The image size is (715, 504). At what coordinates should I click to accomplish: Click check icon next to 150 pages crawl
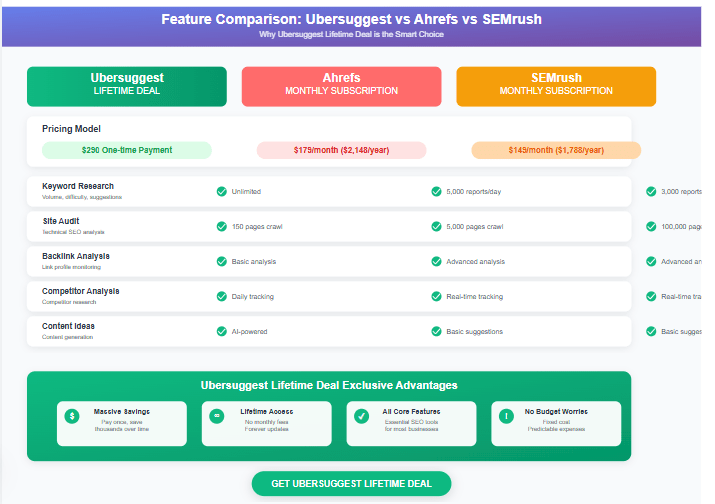221,227
